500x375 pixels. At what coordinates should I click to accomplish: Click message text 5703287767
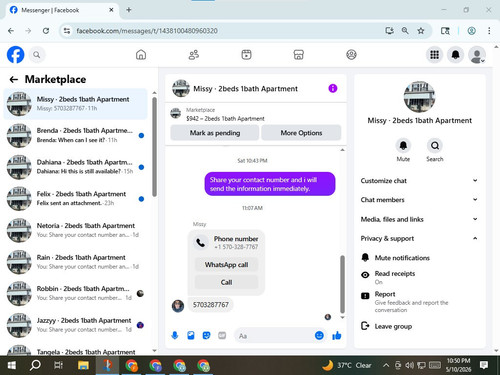click(x=211, y=305)
